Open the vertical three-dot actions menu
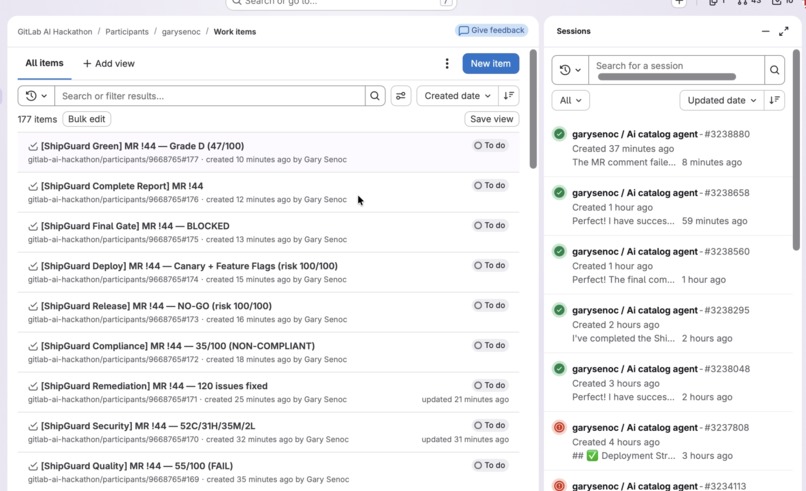Screen dimensions: 806x491 click(x=447, y=63)
